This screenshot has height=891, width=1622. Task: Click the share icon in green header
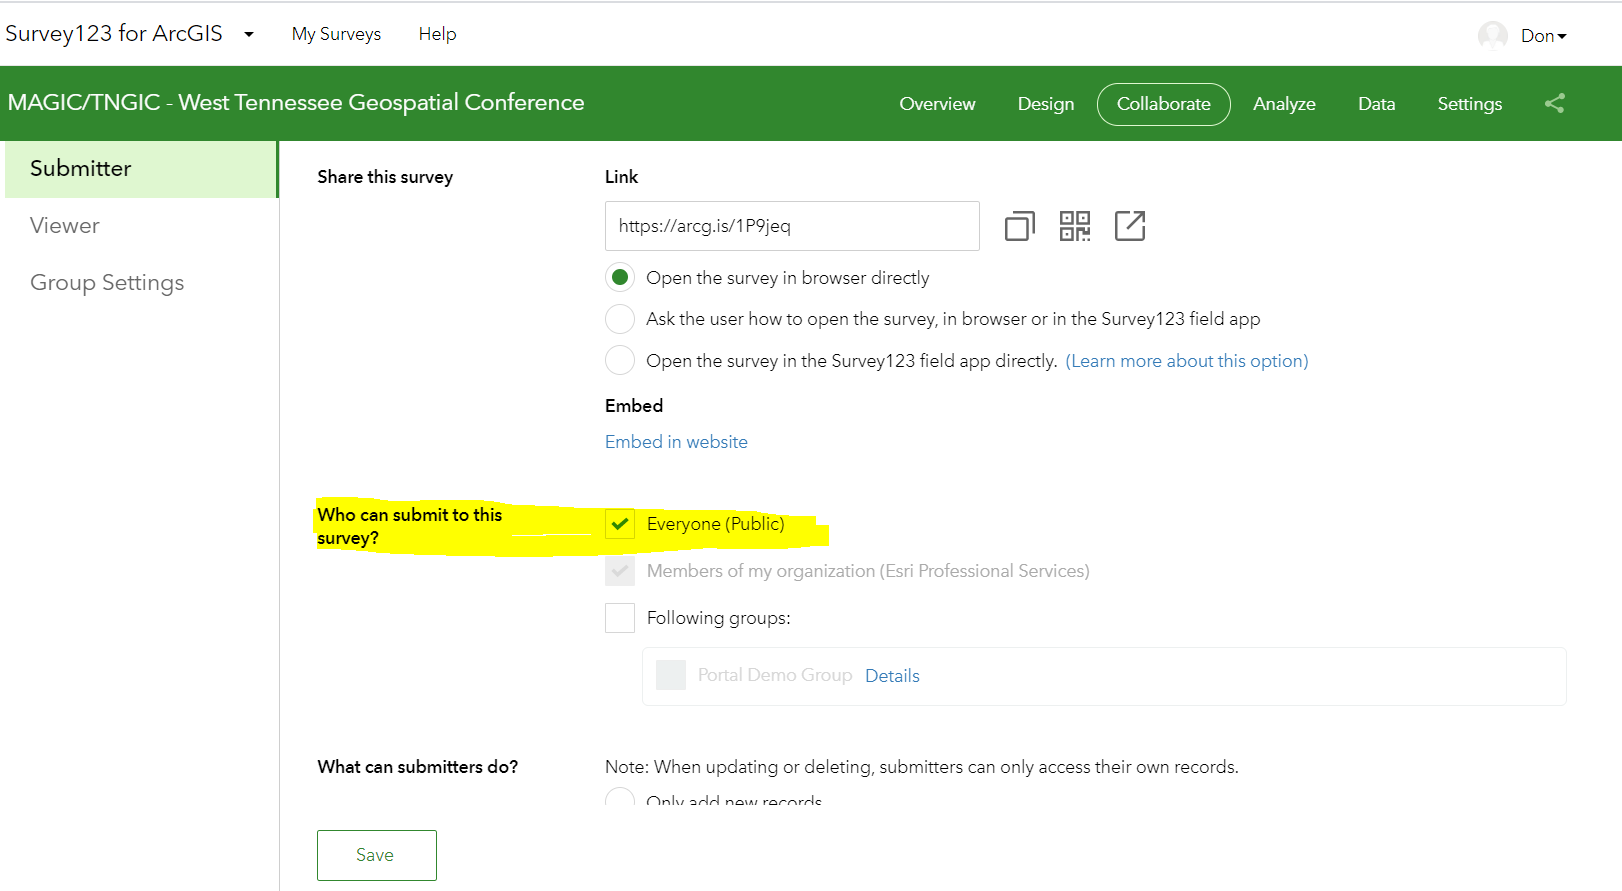[x=1554, y=103]
